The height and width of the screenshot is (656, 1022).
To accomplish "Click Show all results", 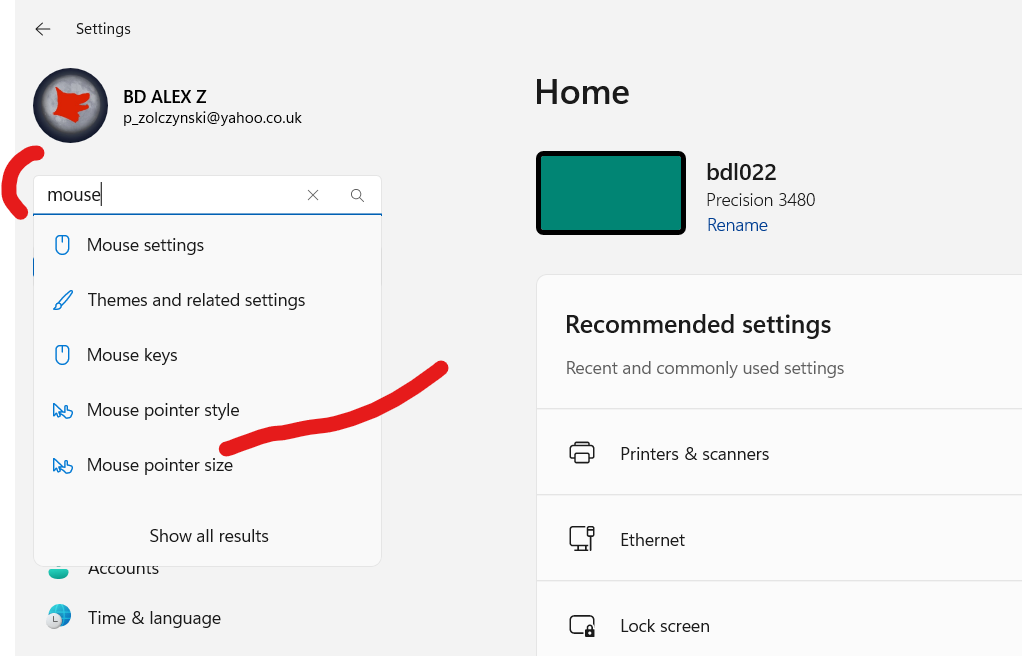I will (209, 536).
